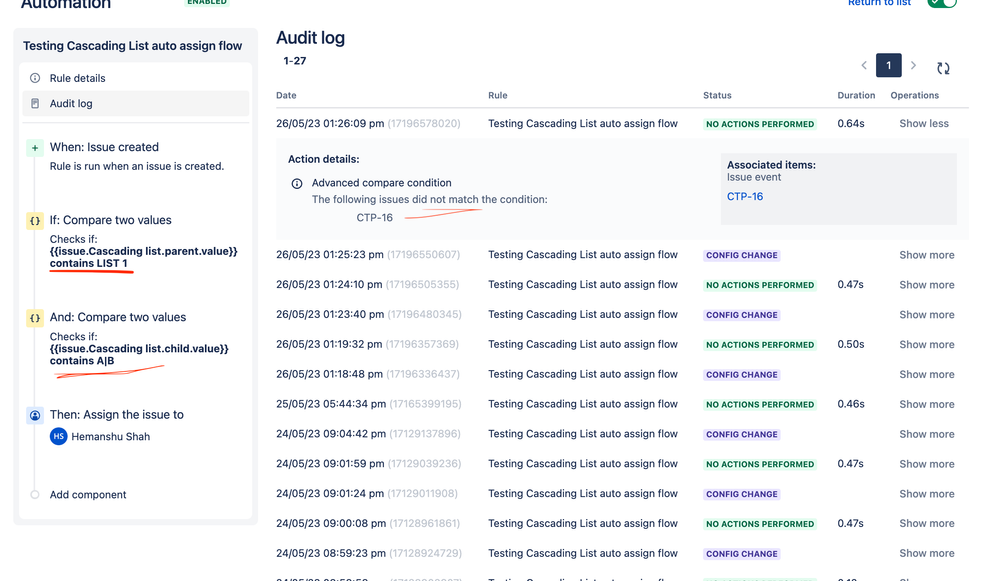The height and width of the screenshot is (581, 998).
Task: Click If: Compare two values braces icon
Action: click(x=35, y=221)
